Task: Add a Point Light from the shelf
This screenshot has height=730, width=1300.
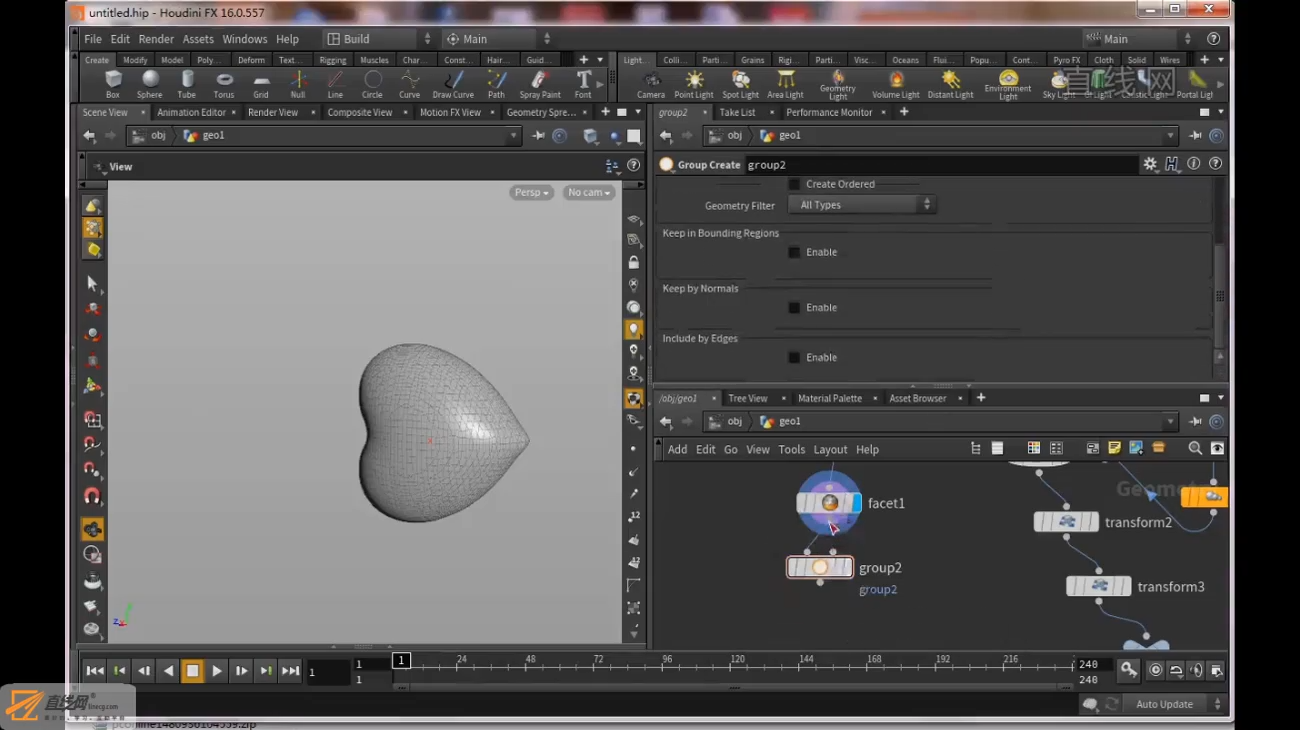Action: pos(694,85)
